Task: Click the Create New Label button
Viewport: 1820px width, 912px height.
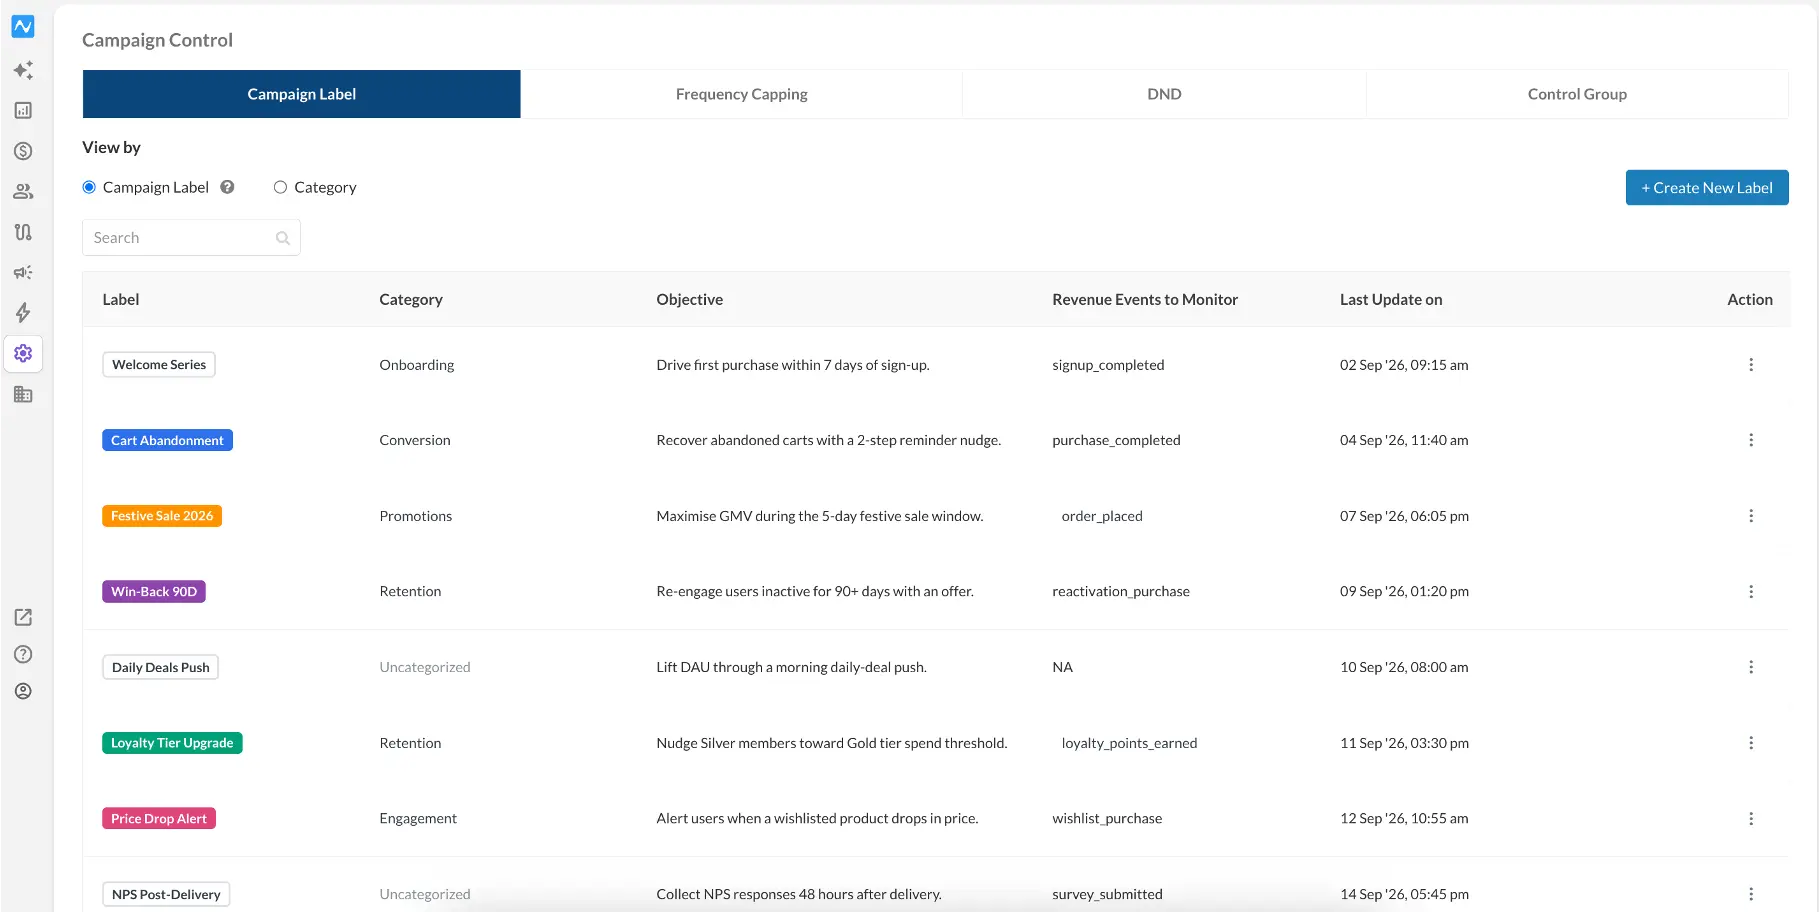Action: pos(1707,188)
